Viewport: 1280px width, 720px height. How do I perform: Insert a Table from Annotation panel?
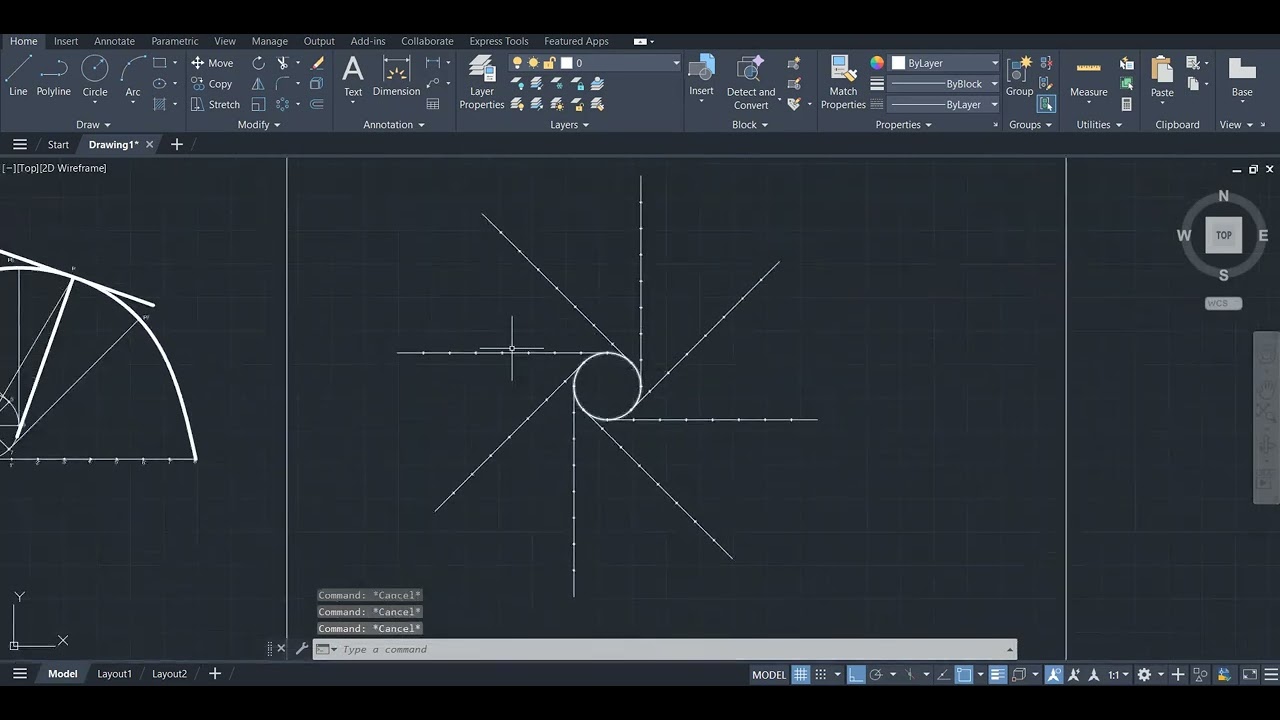pos(433,104)
